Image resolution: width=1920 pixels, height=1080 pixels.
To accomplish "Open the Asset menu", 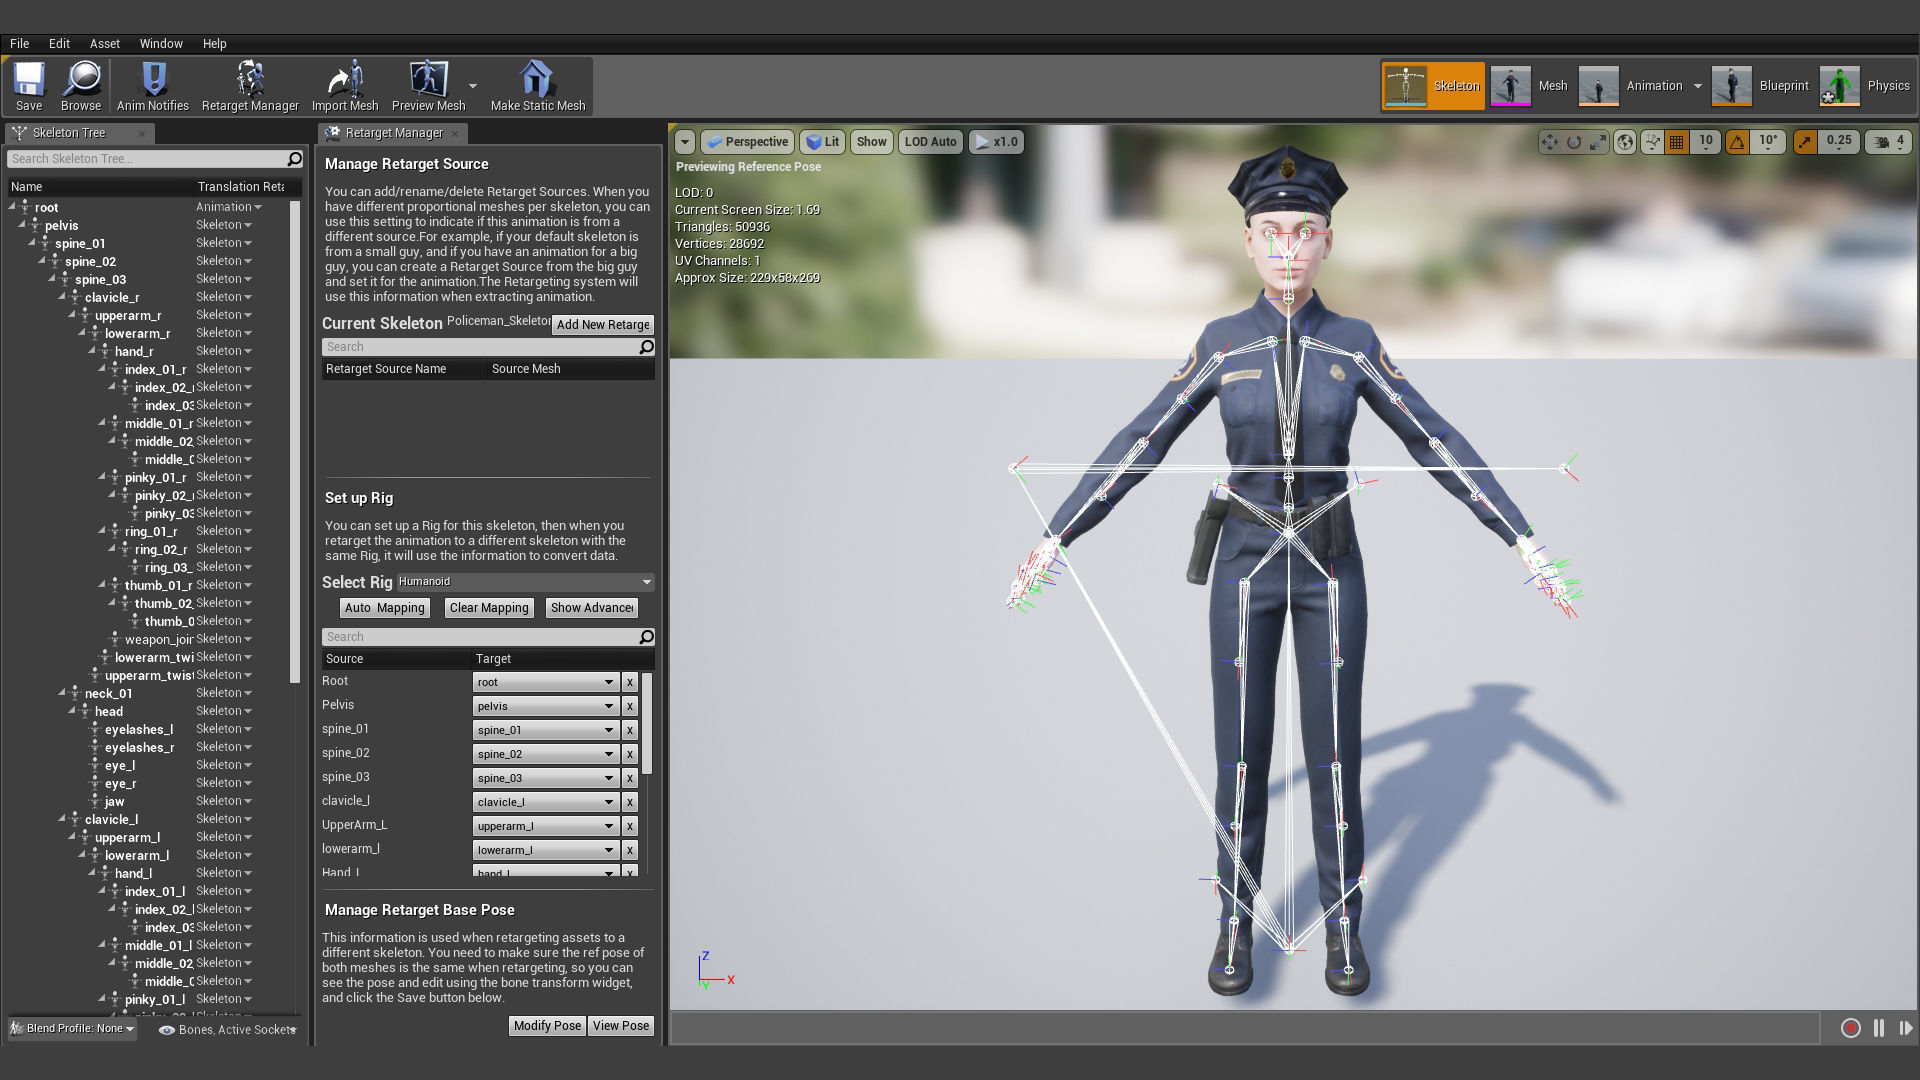I will 105,44.
